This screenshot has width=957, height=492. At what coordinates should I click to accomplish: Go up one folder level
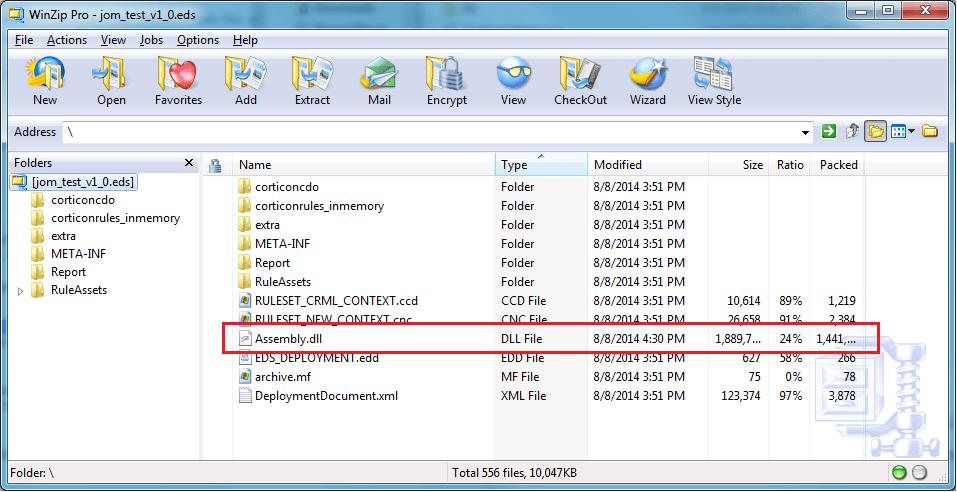point(852,131)
